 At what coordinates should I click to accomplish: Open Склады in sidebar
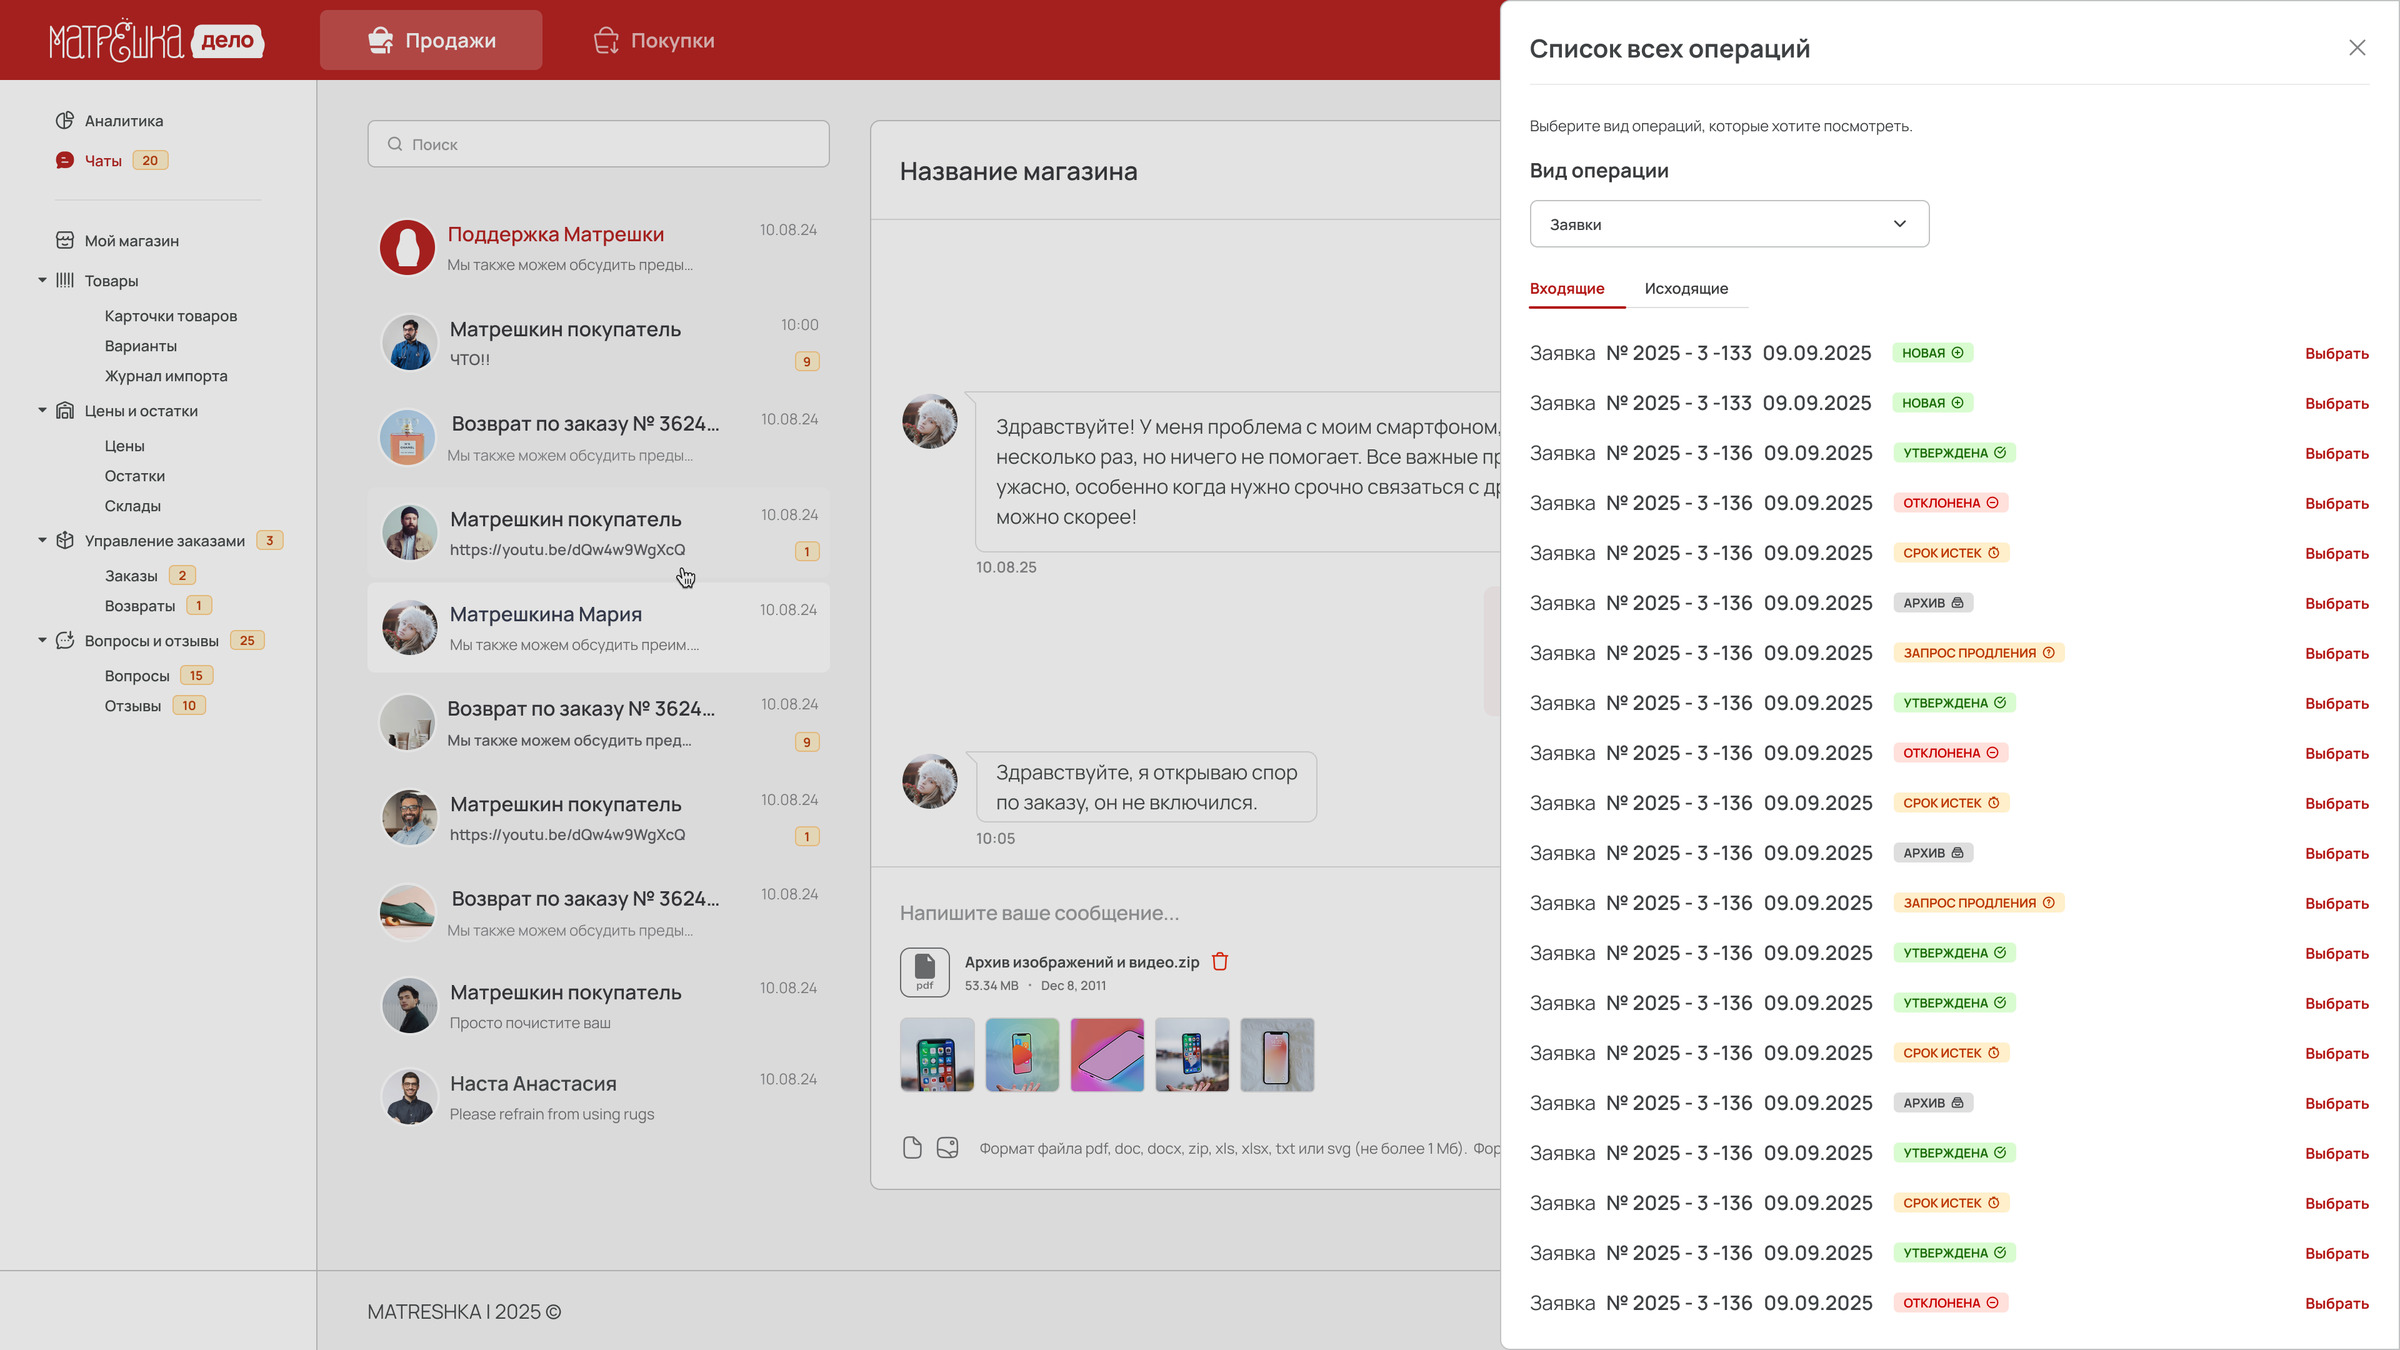click(x=133, y=506)
